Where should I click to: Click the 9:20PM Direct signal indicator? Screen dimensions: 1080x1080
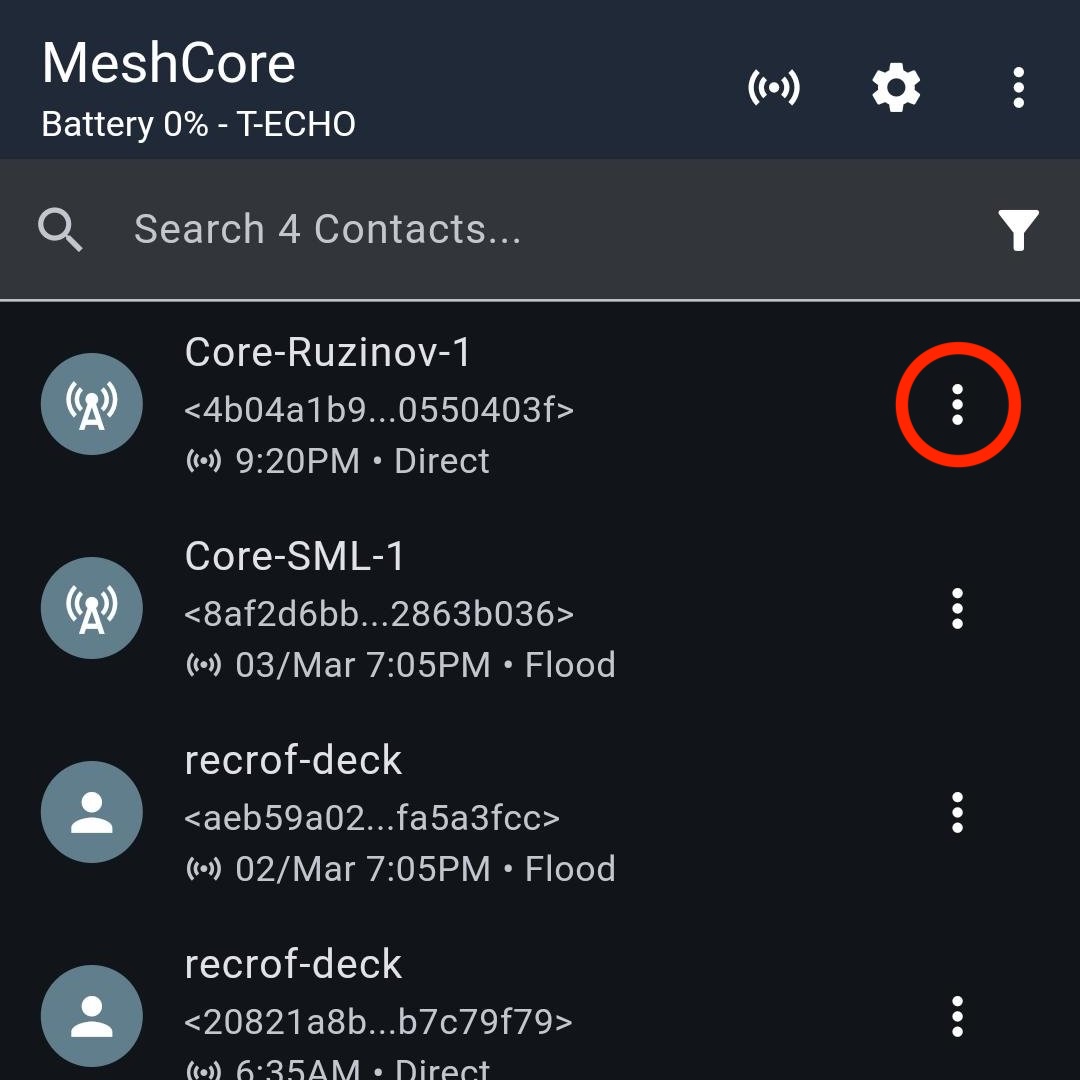point(204,461)
